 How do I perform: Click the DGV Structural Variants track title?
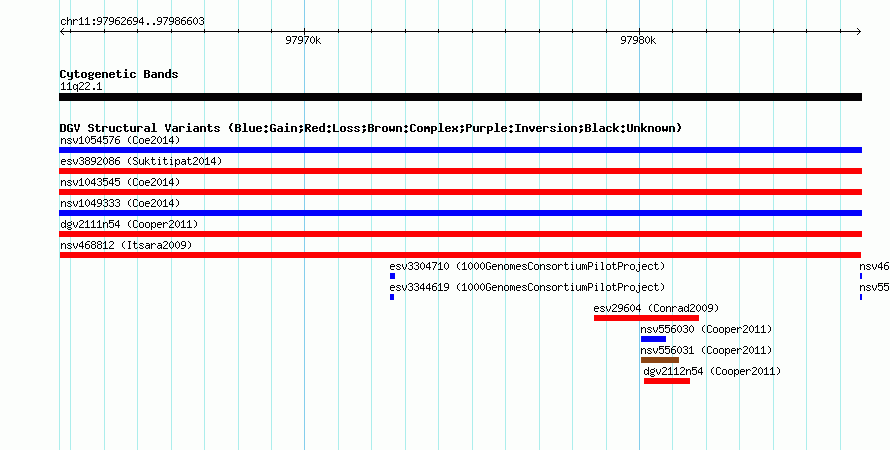click(x=371, y=128)
